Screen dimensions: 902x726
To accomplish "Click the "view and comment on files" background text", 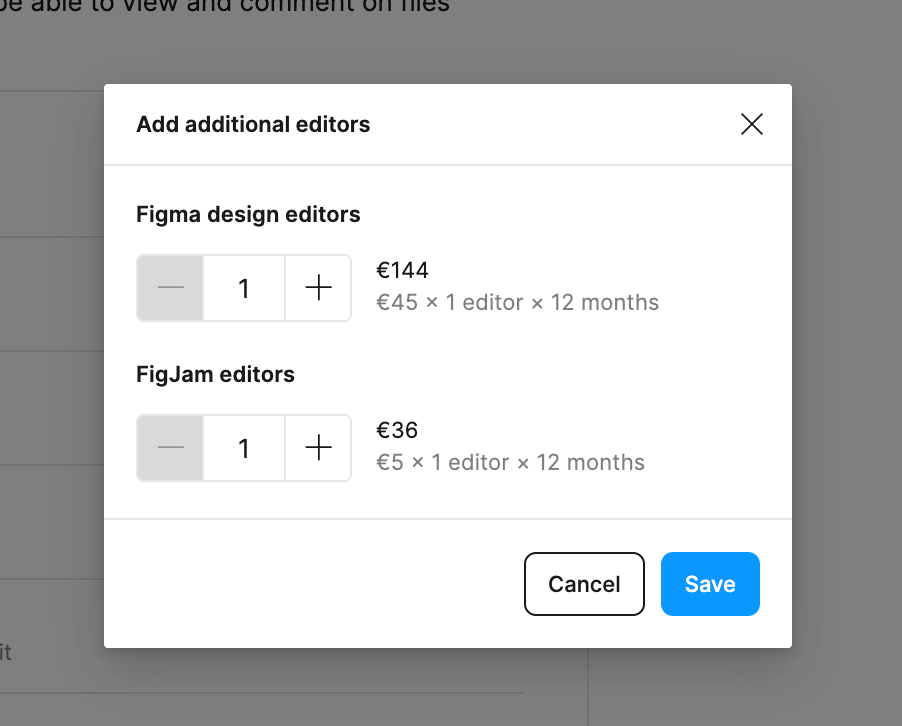I will (300, 6).
